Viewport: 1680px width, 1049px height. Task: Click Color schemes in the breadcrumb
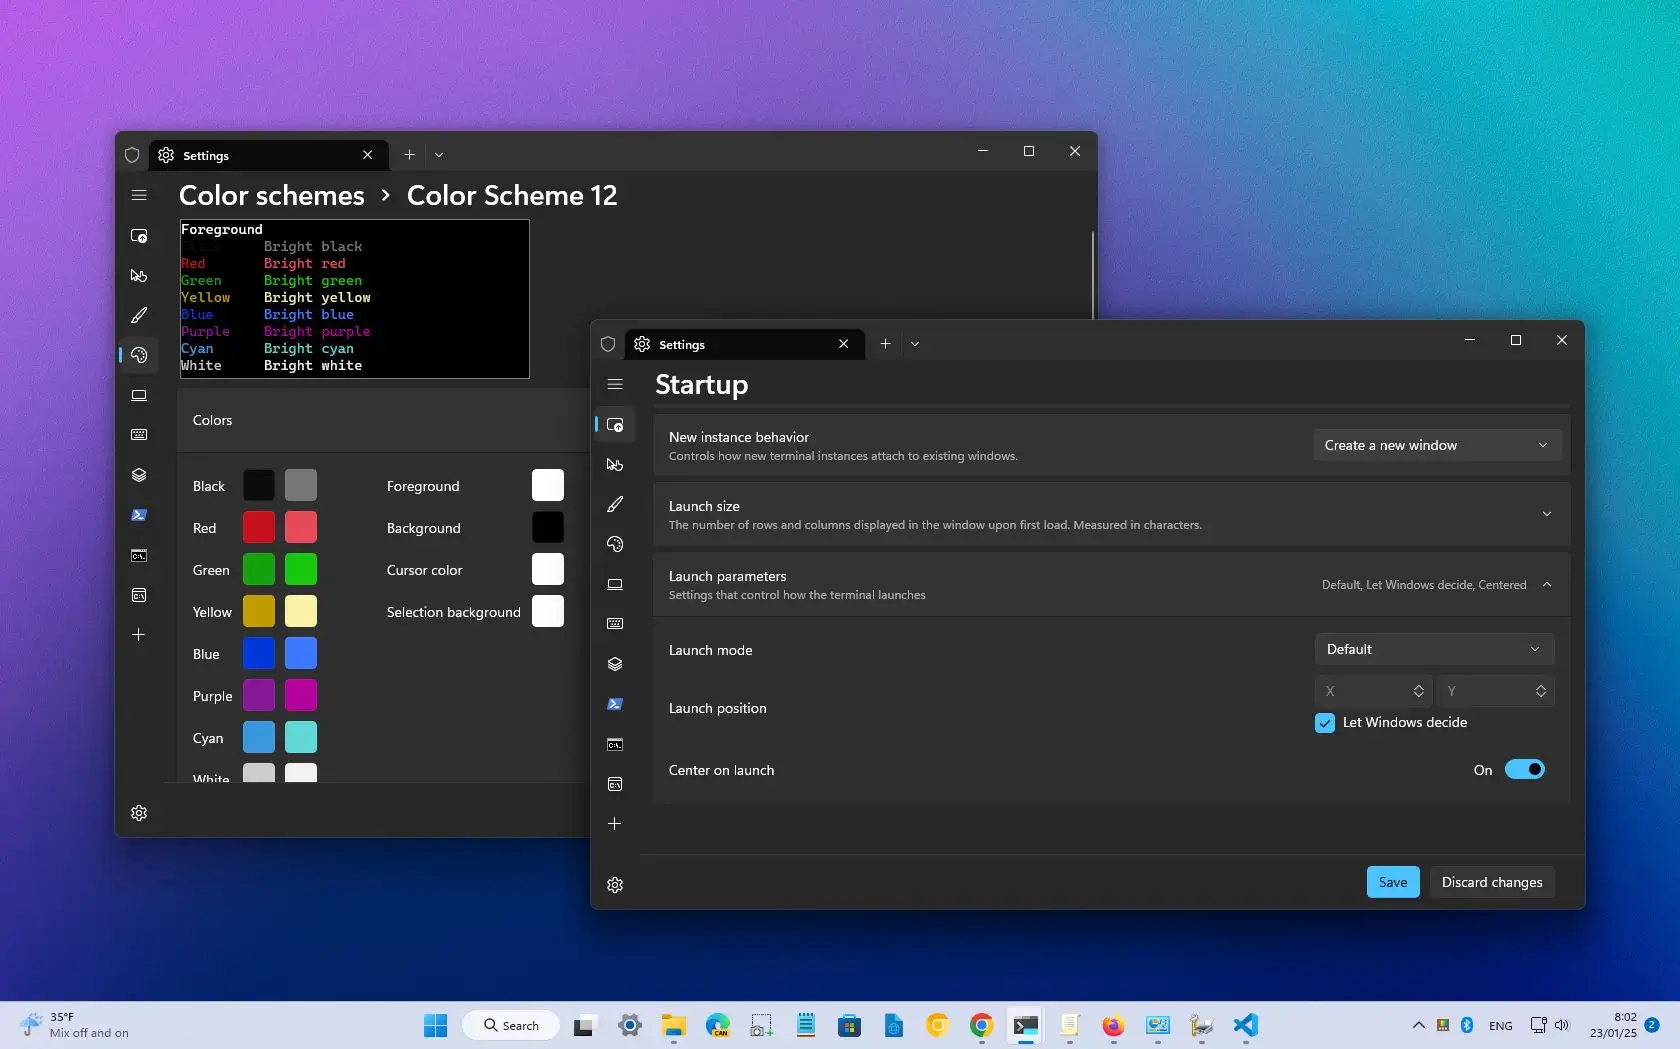point(271,195)
